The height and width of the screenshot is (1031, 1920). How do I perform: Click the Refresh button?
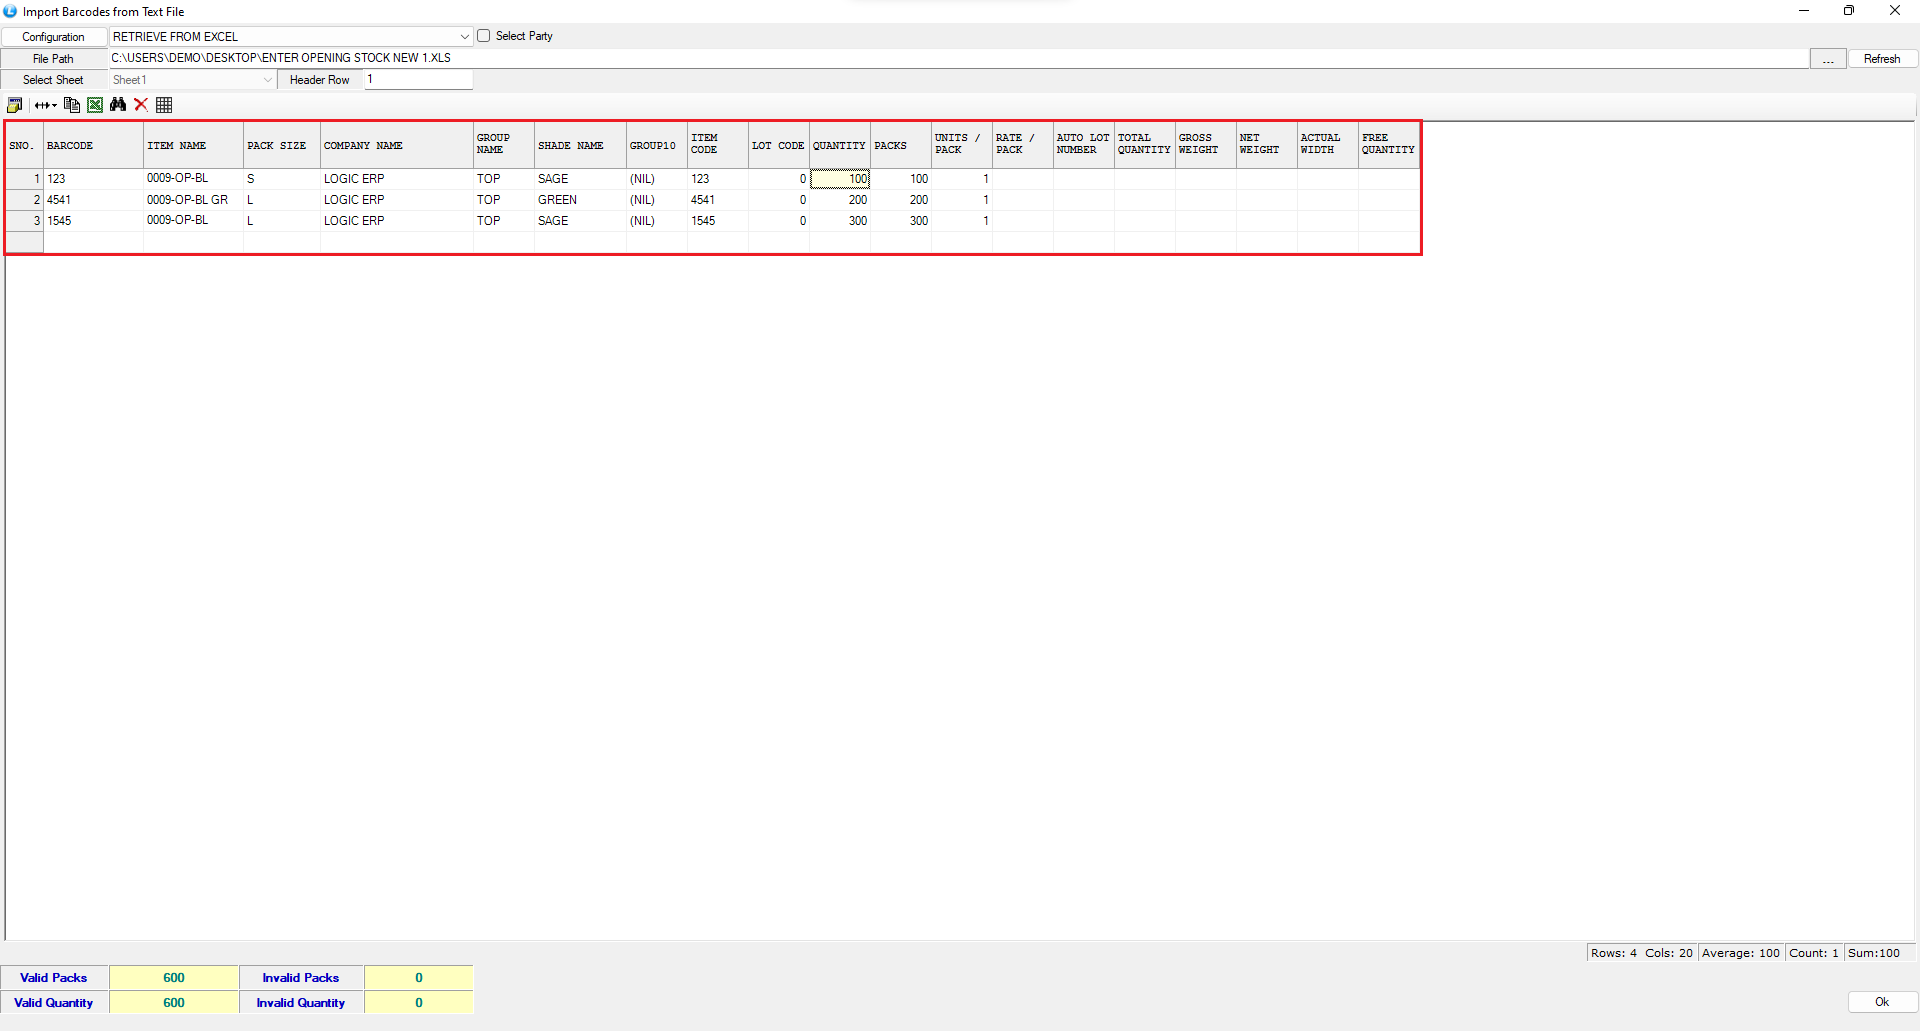coord(1881,59)
